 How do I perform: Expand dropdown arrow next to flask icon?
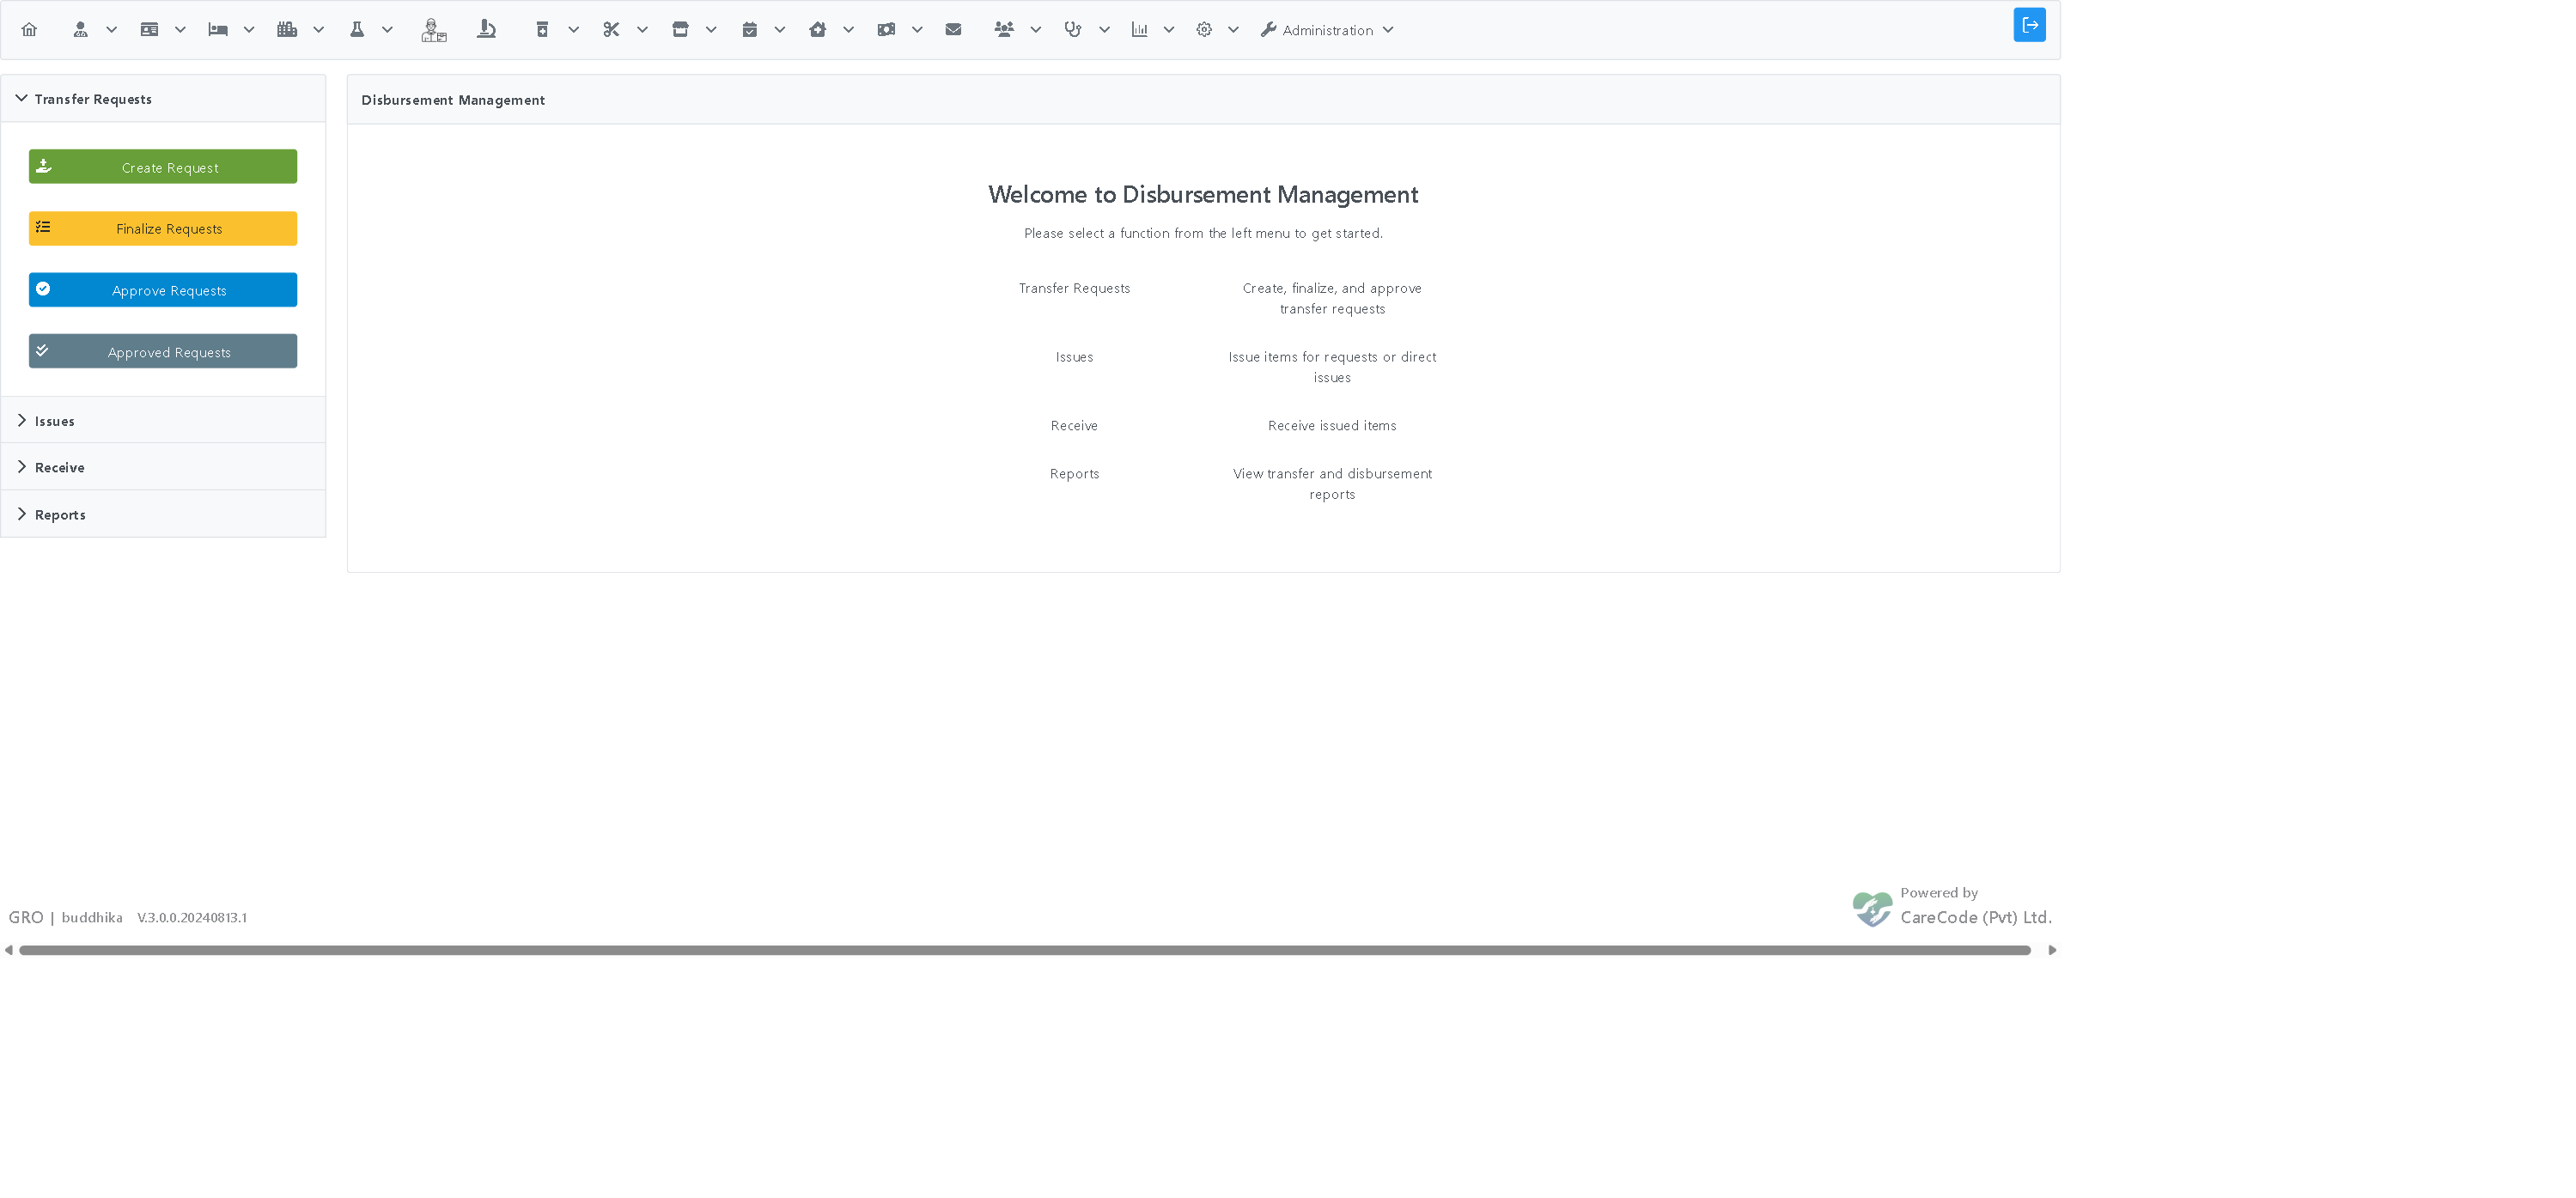click(387, 30)
